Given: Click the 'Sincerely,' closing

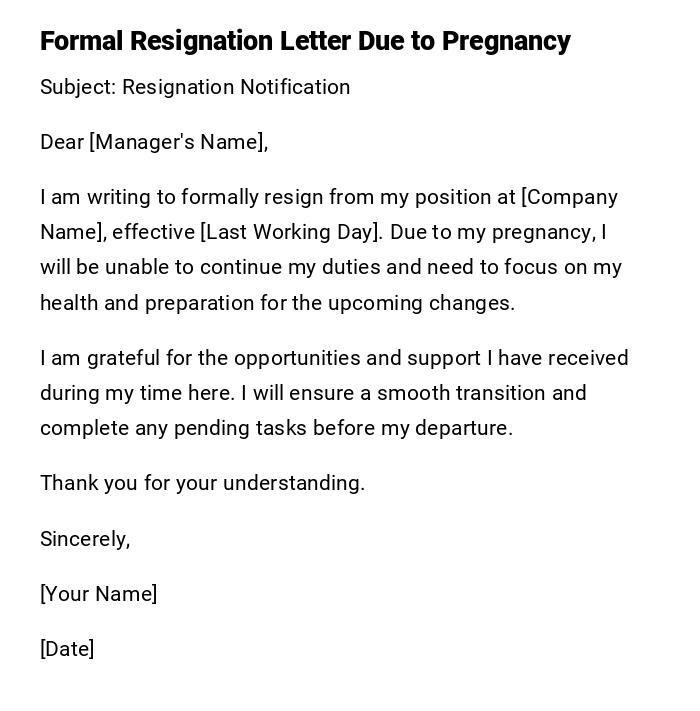Looking at the screenshot, I should (85, 539).
